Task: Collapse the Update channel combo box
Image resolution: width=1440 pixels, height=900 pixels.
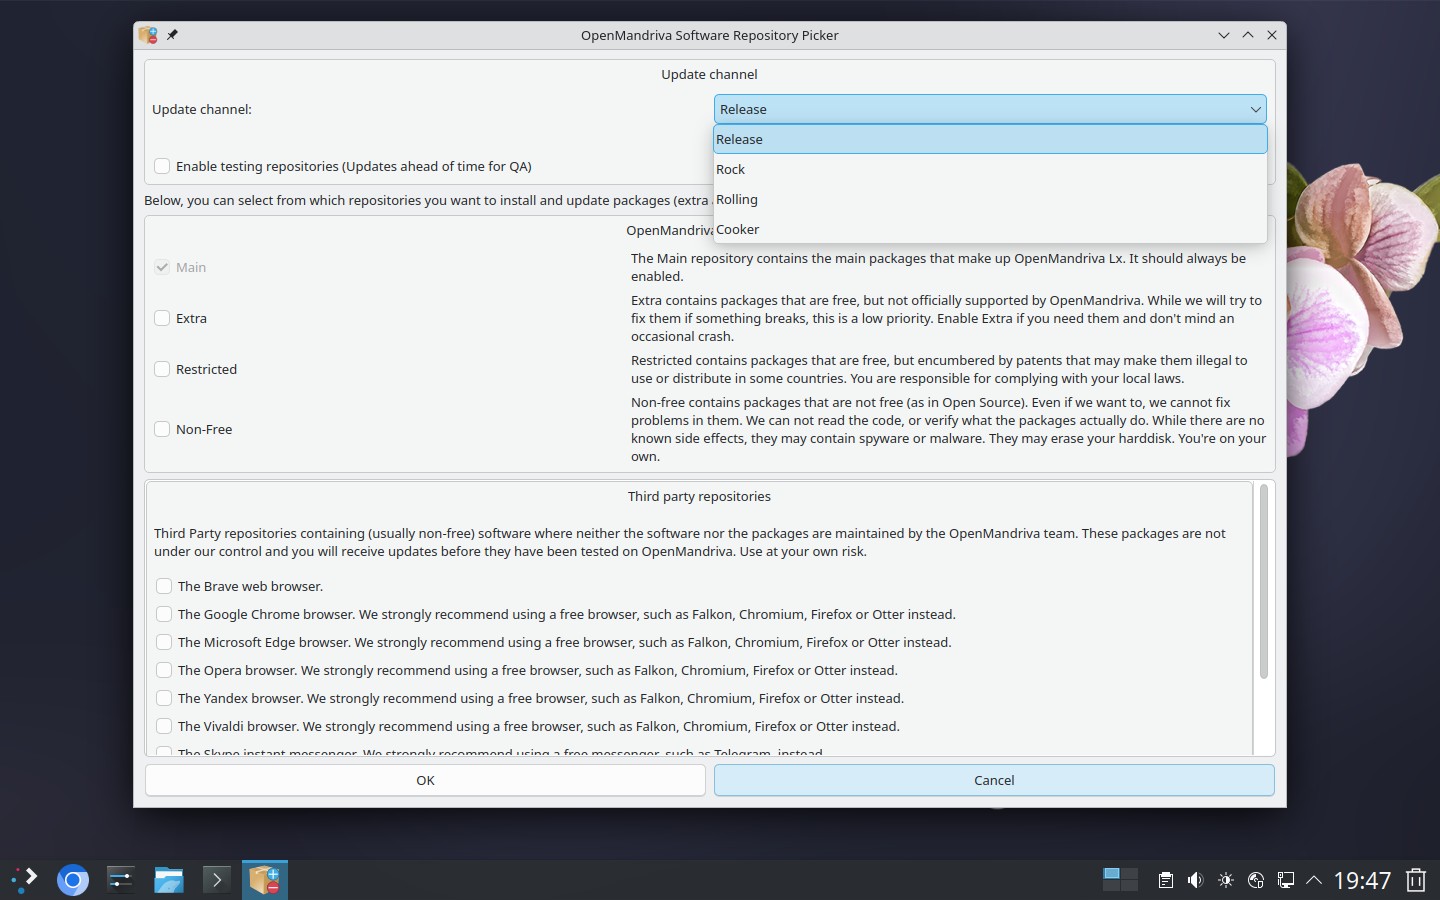Action: point(989,109)
